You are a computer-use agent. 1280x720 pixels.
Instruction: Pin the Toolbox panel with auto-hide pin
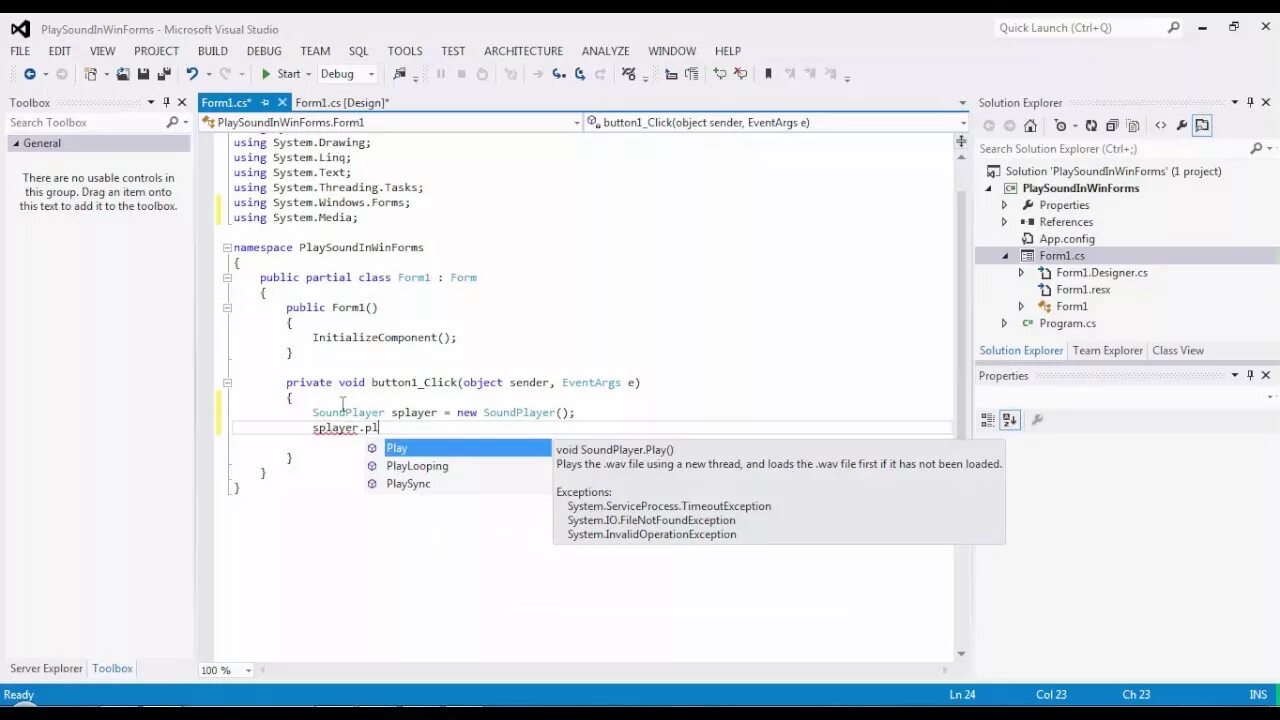point(166,102)
